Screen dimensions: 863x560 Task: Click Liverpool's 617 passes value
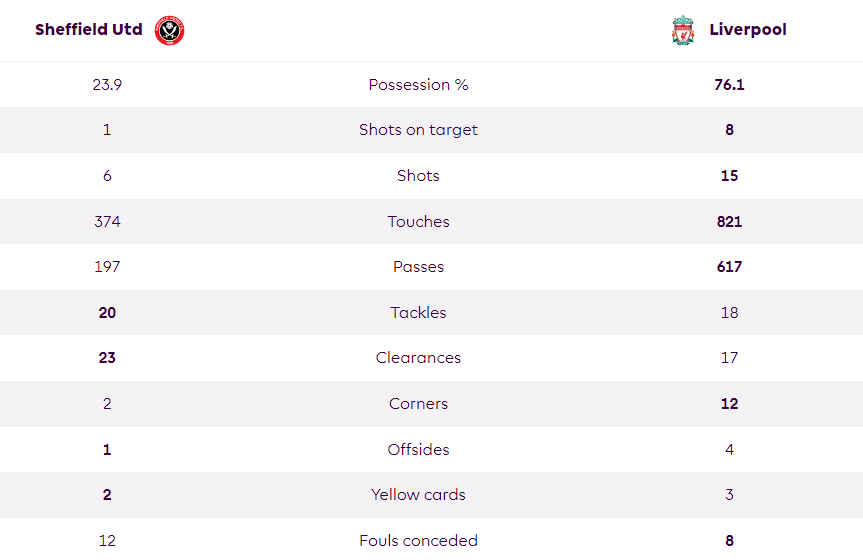pos(729,267)
